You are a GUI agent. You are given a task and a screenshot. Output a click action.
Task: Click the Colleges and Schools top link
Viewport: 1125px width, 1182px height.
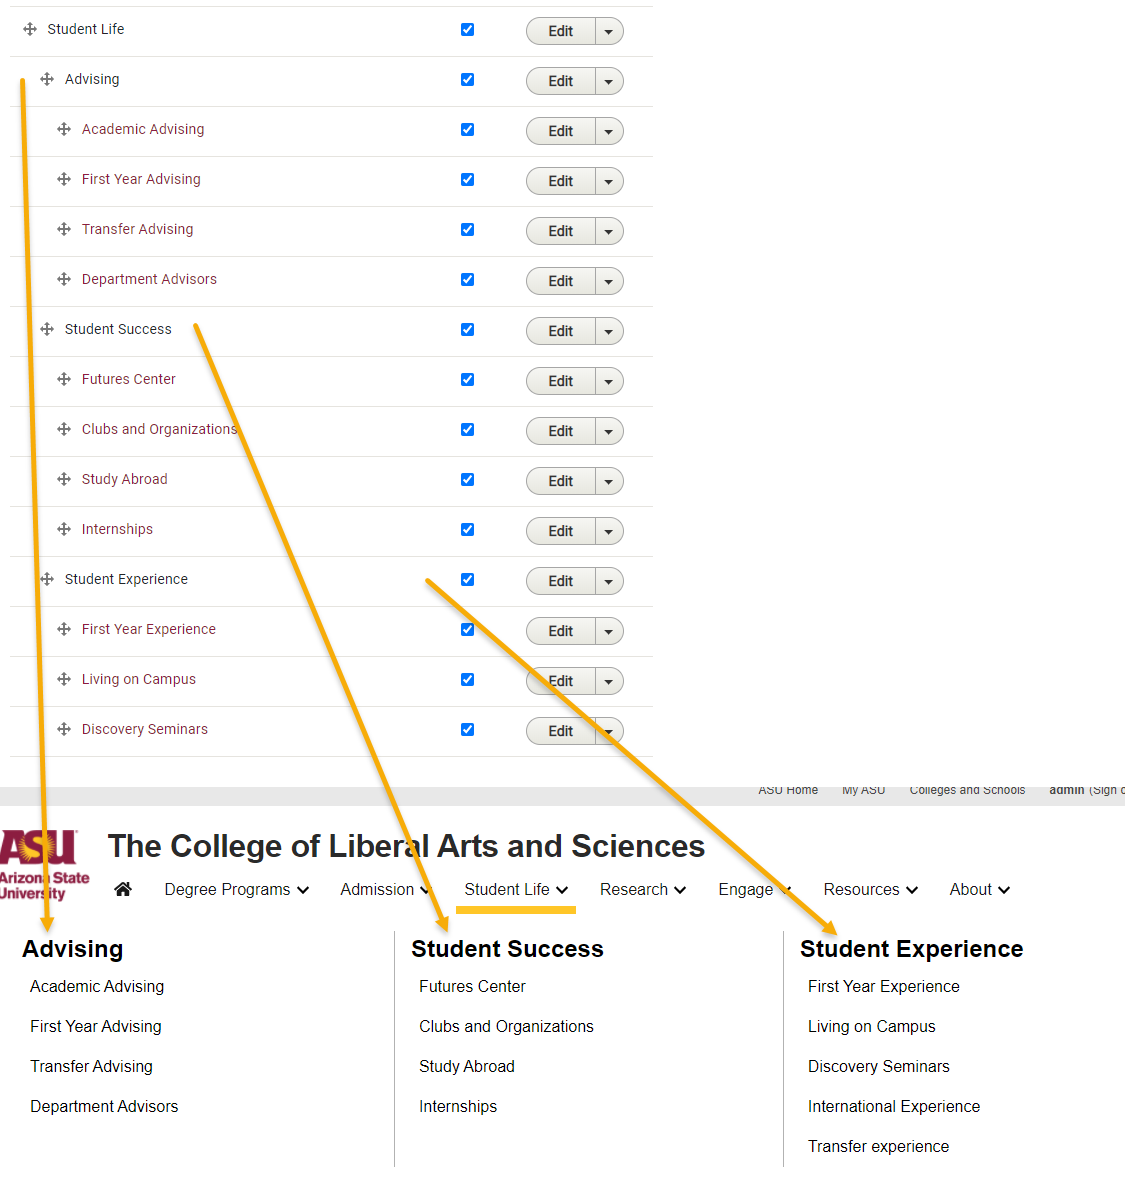click(x=967, y=789)
